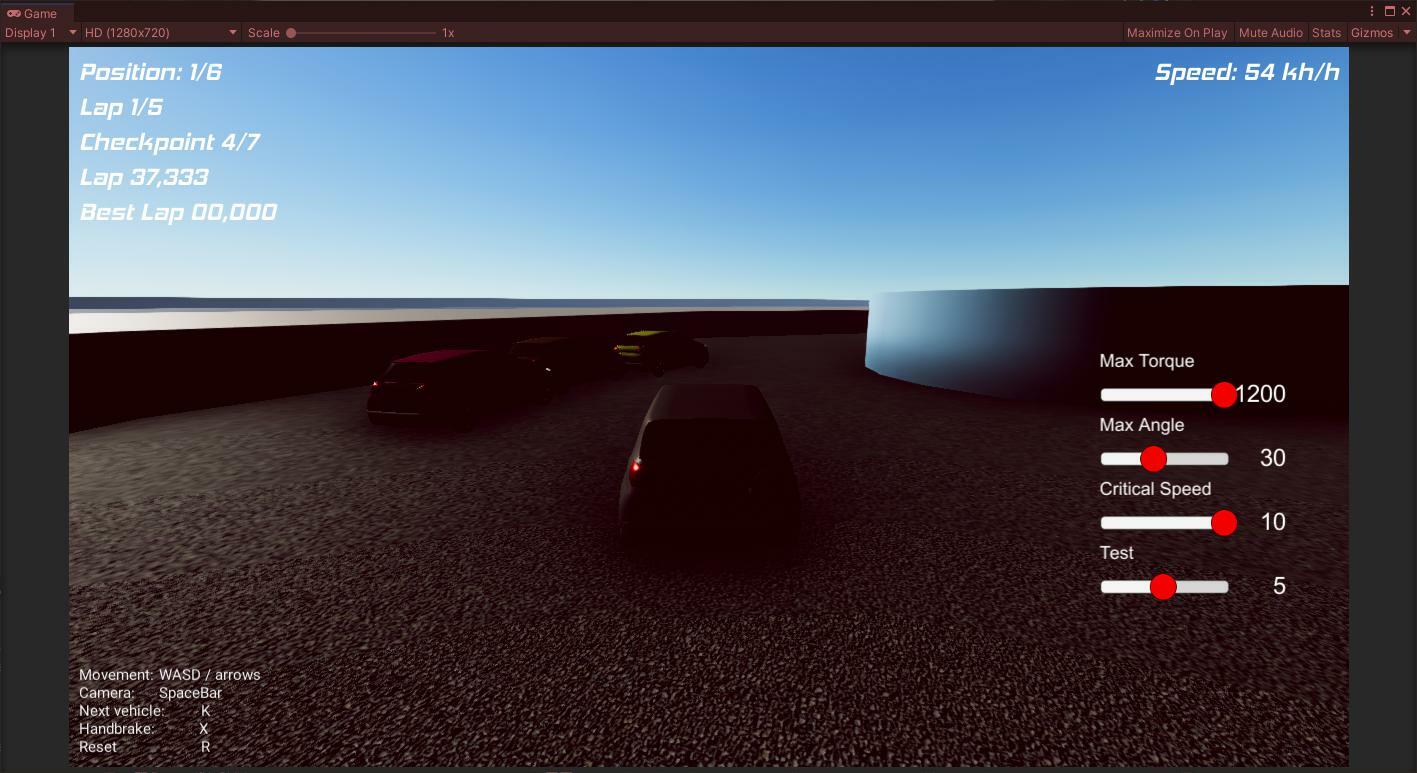
Task: Toggle Maximize On Play
Action: (1176, 33)
